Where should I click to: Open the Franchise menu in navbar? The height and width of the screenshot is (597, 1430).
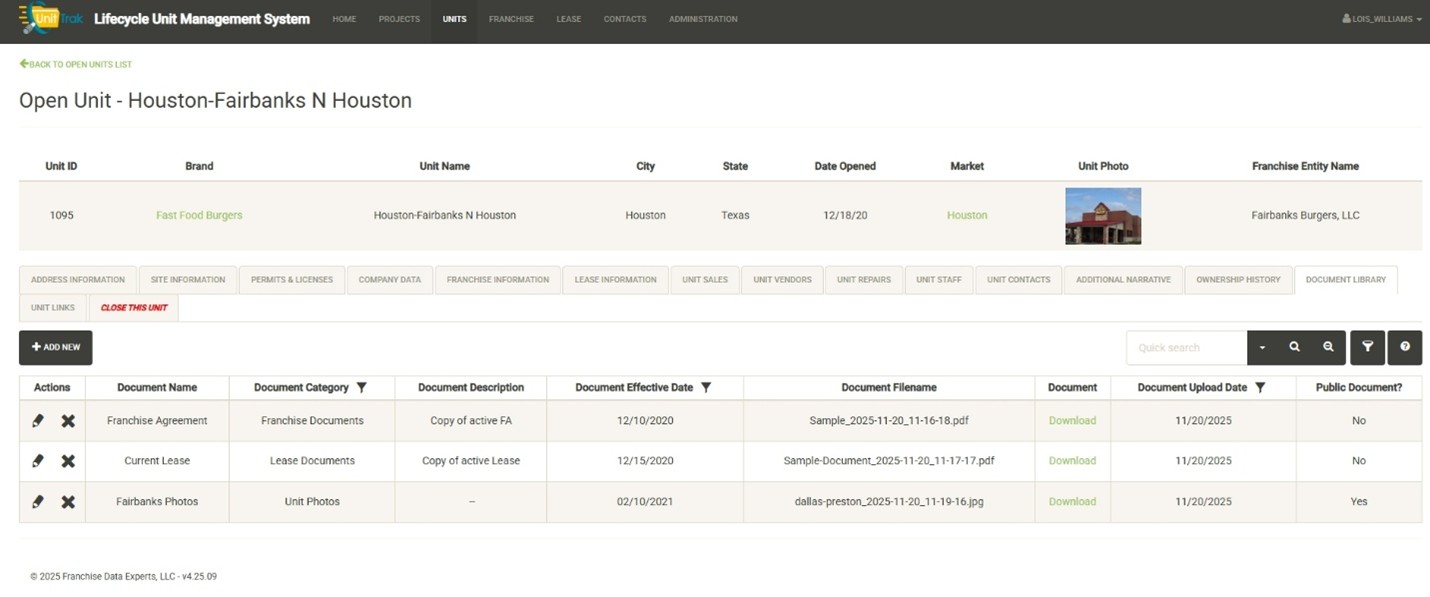511,19
